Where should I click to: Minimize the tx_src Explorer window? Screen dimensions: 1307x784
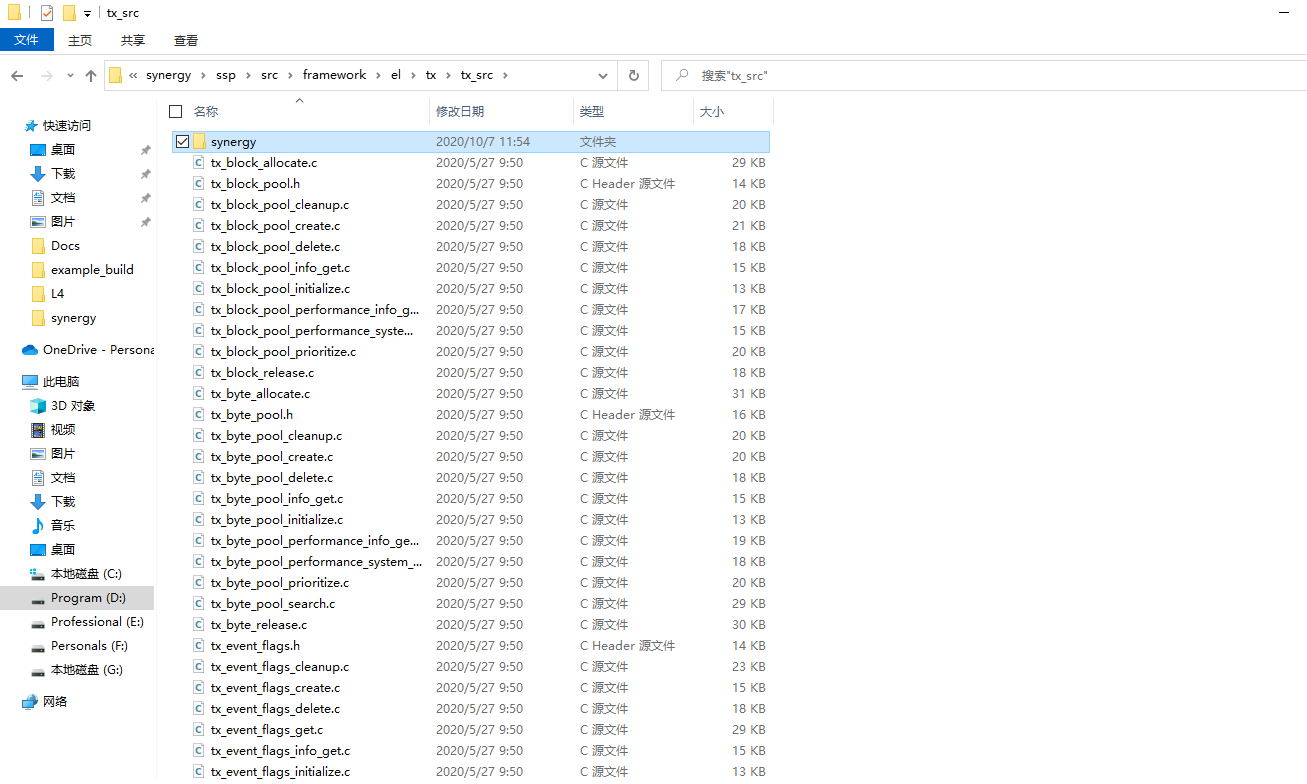tap(1283, 13)
